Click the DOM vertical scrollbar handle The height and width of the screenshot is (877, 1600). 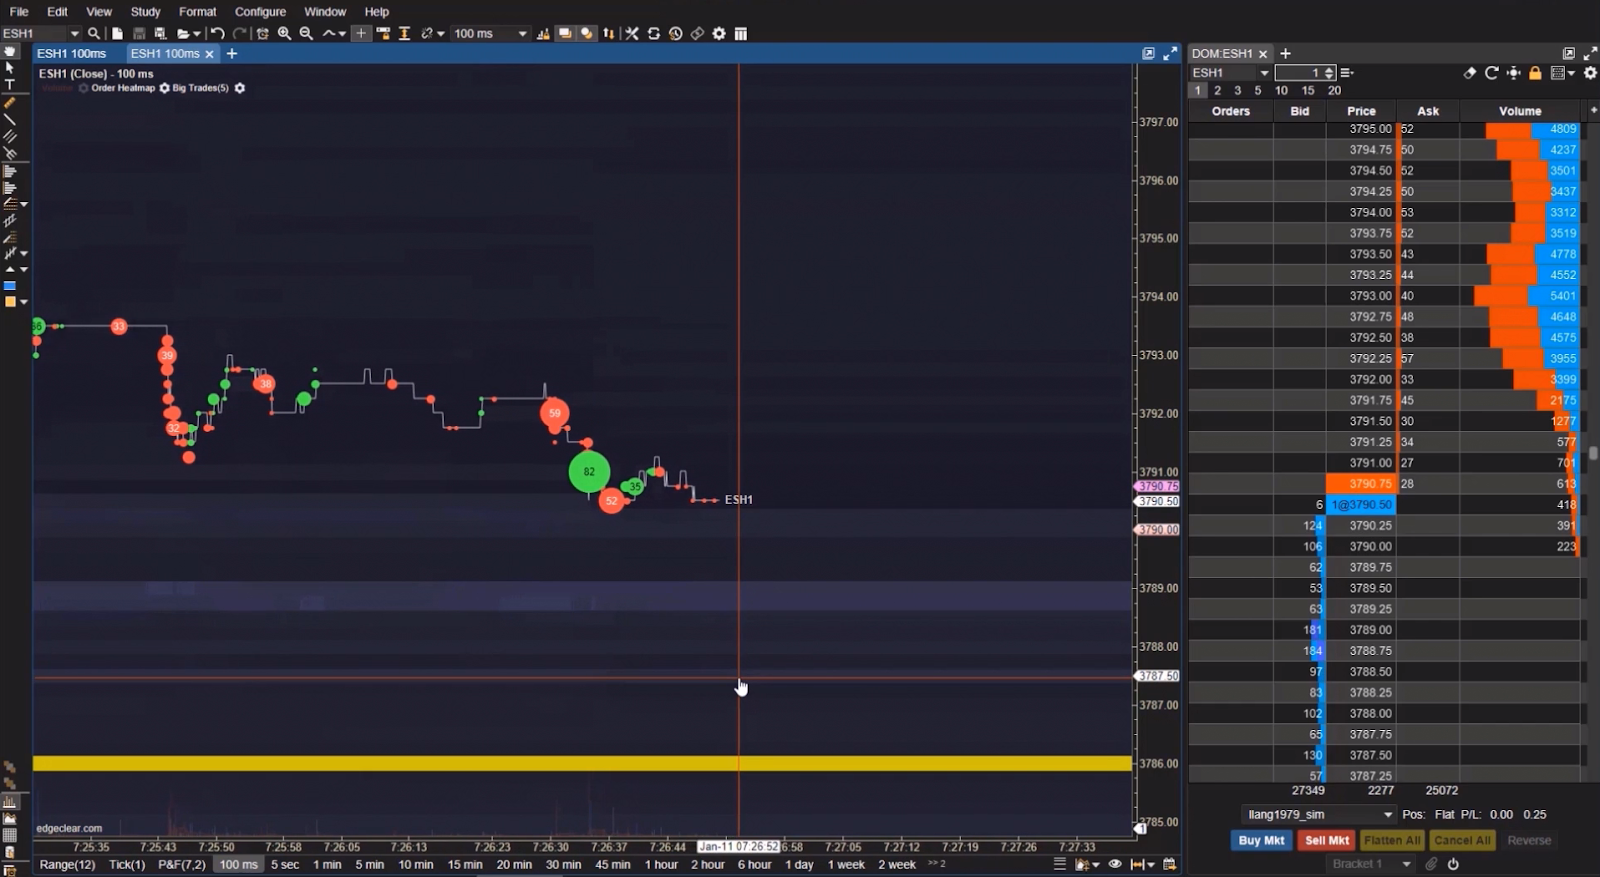(1593, 453)
